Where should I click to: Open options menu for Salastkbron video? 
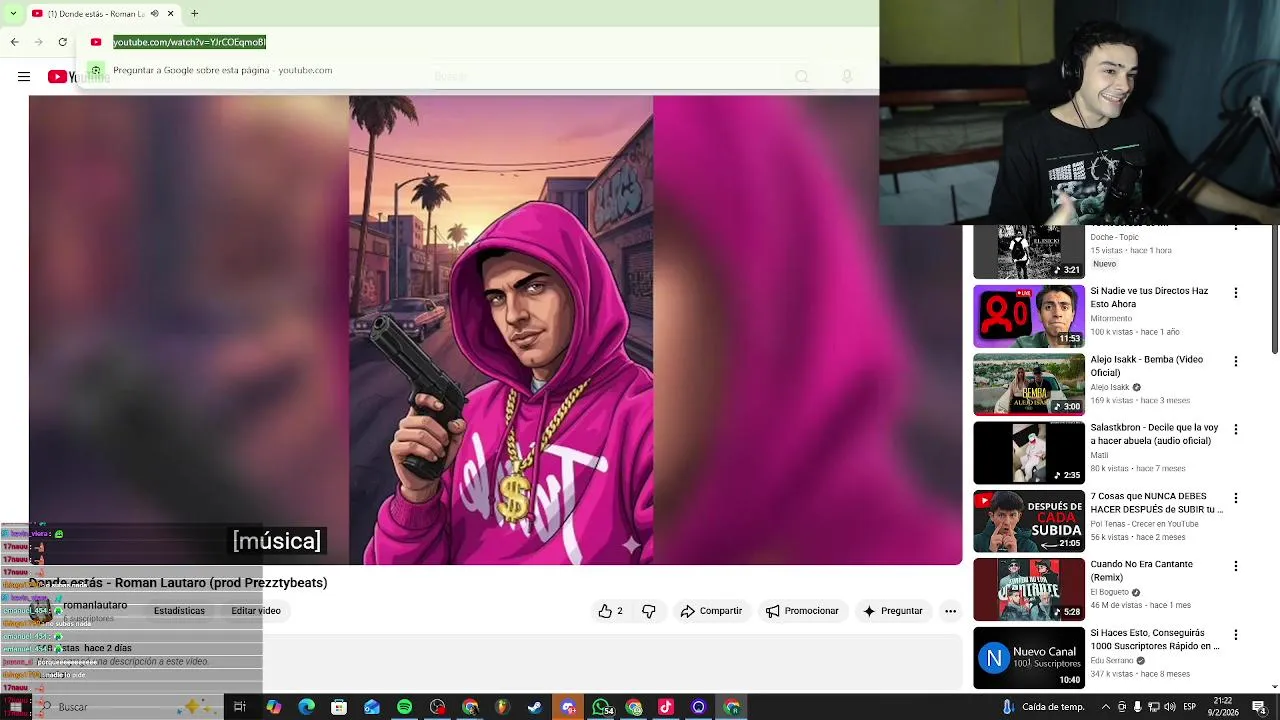click(1236, 429)
